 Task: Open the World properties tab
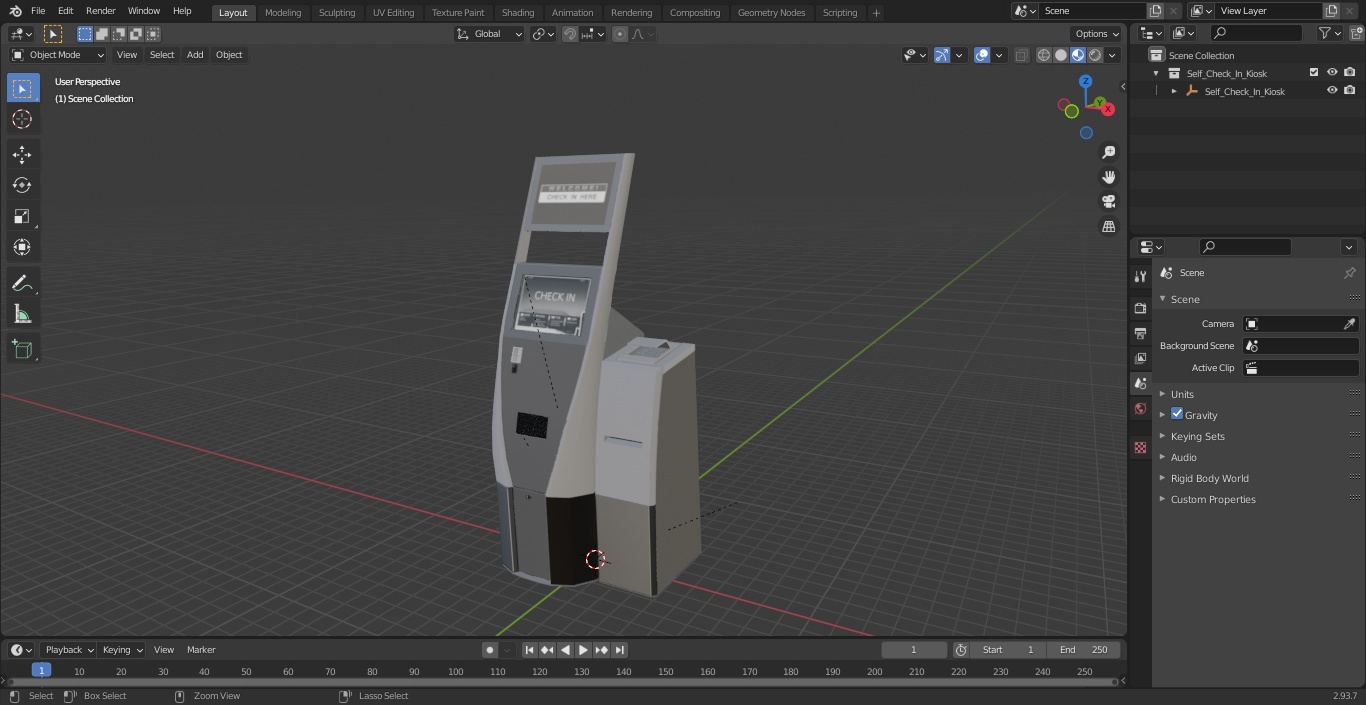click(1140, 408)
